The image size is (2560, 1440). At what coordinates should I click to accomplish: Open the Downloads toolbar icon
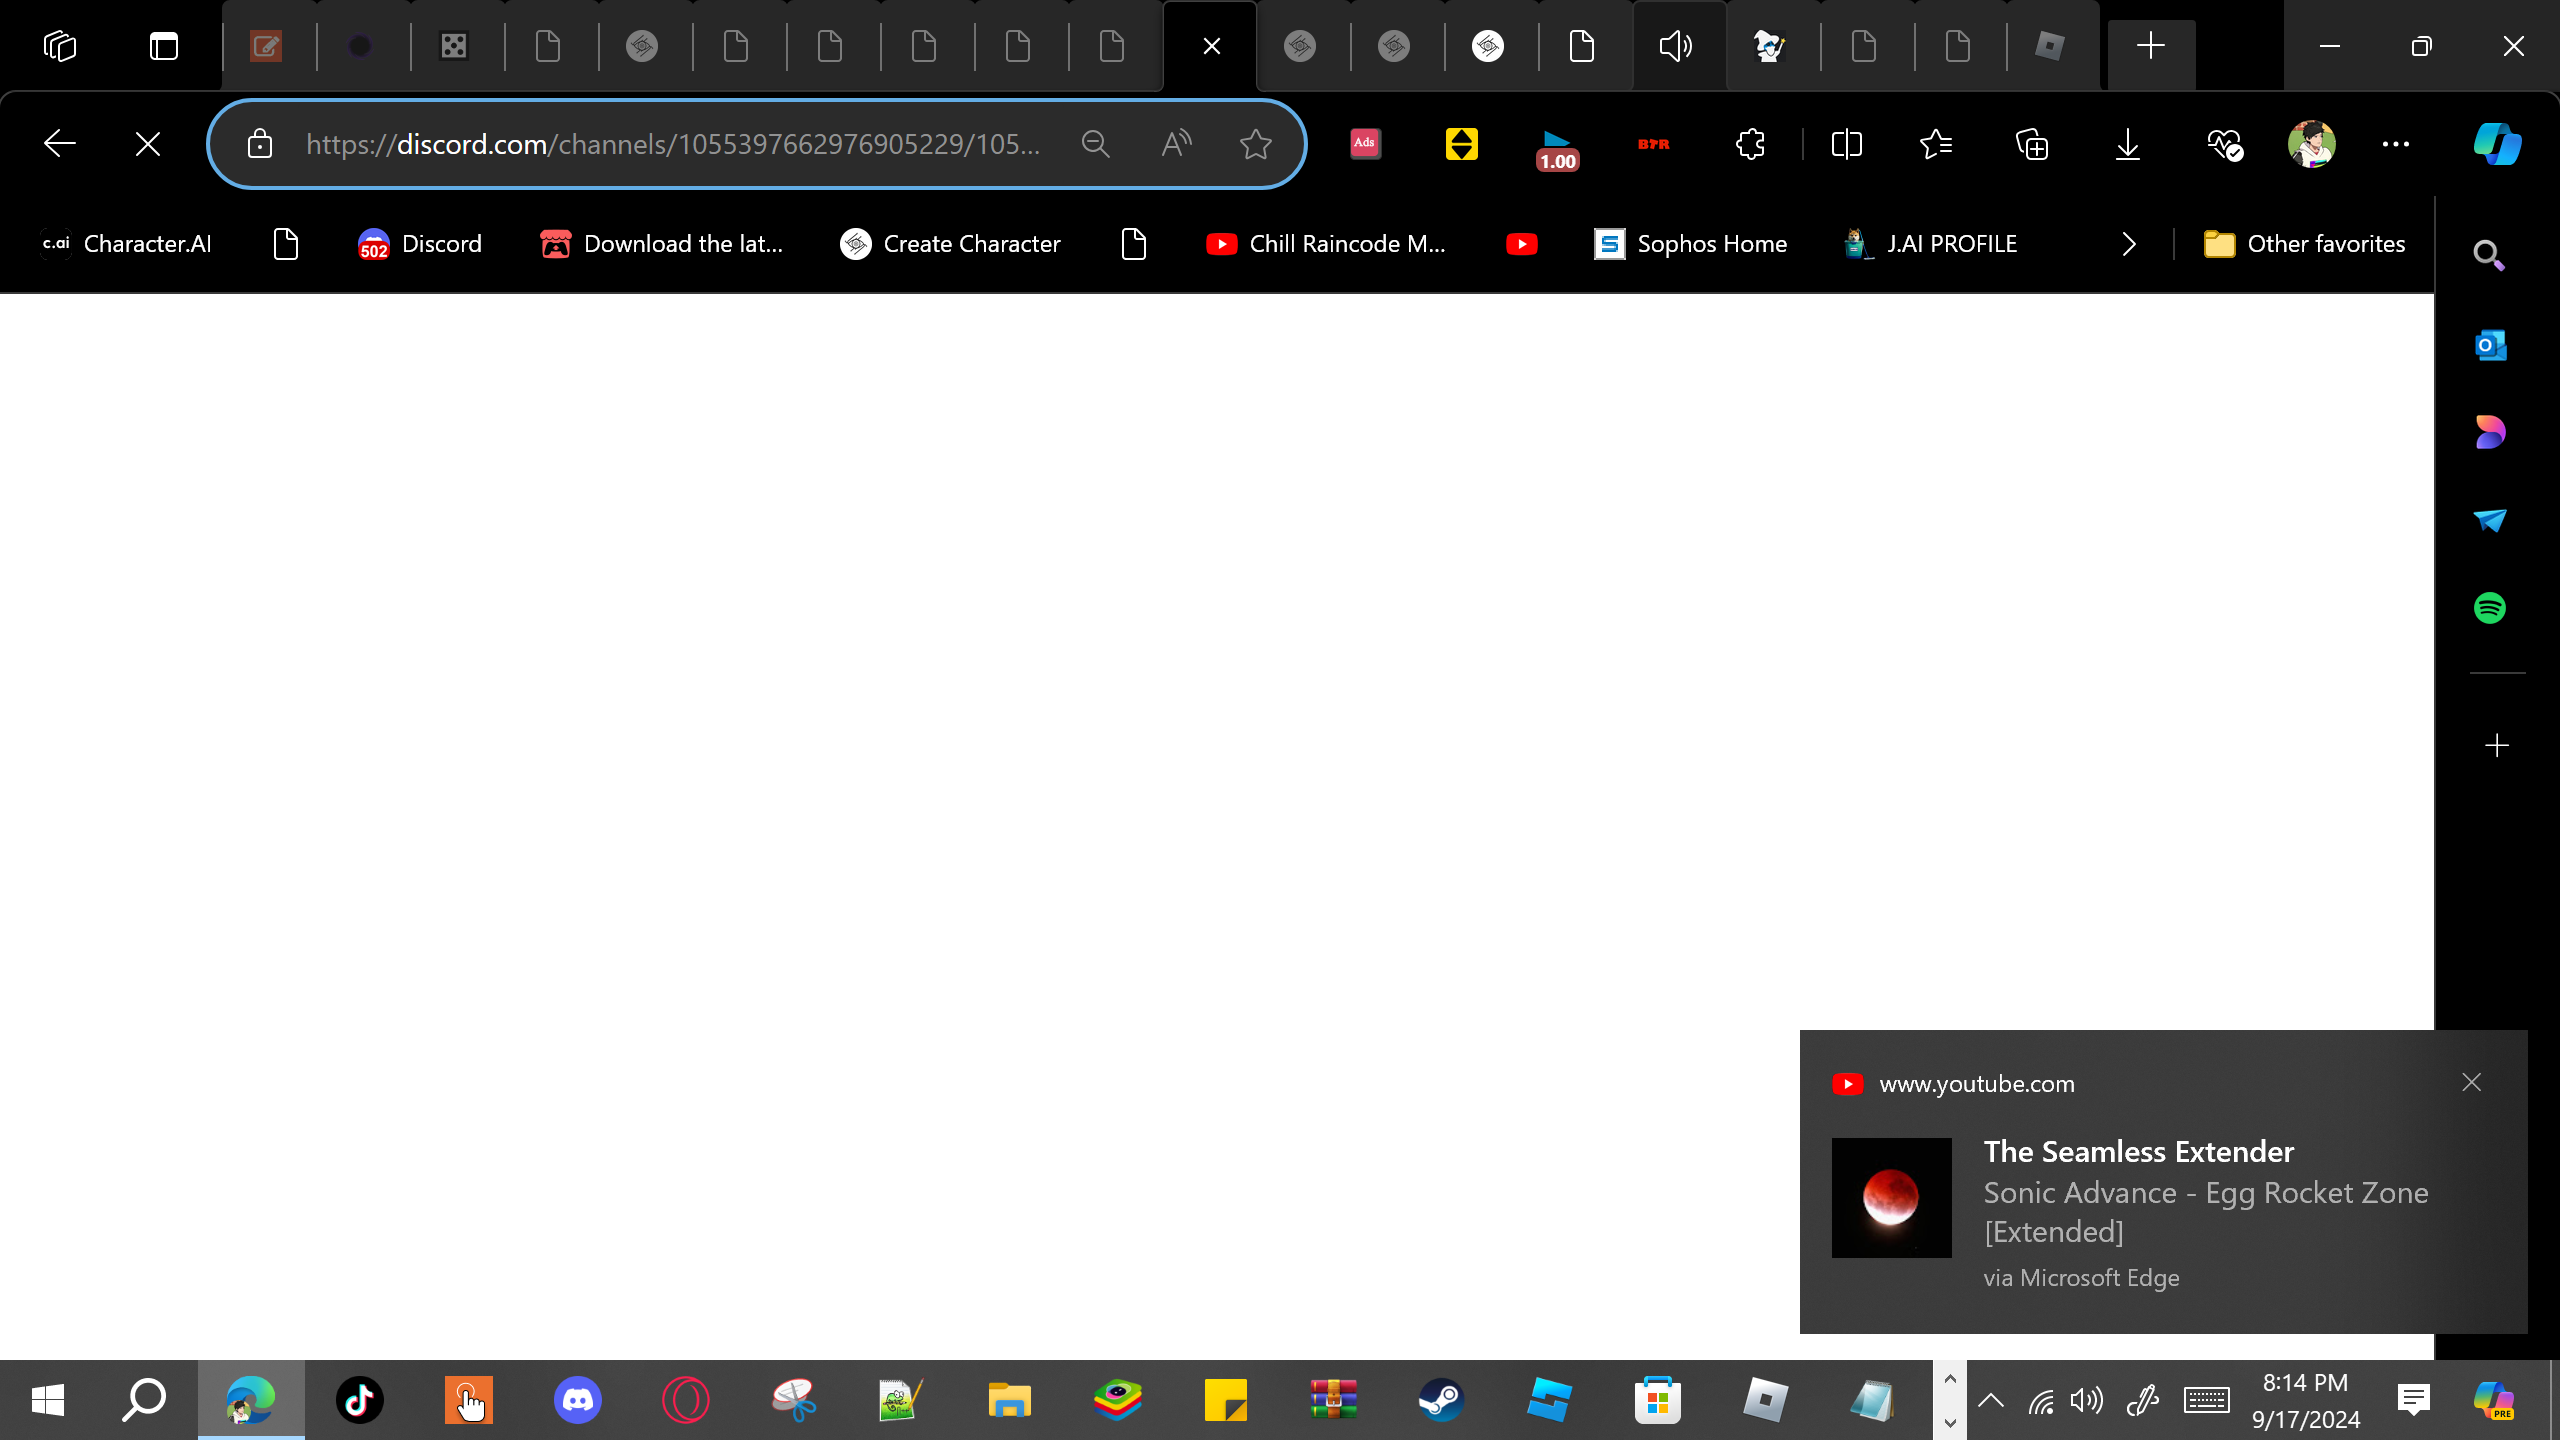click(2128, 144)
